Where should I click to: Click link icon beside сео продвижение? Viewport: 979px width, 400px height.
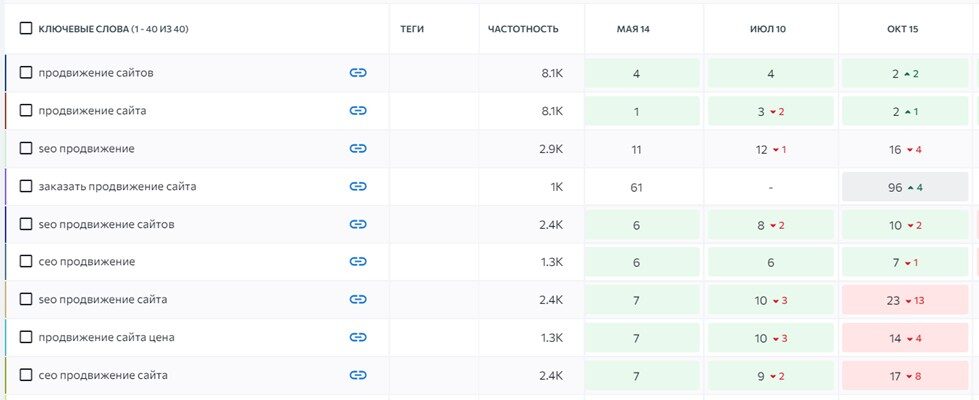[358, 262]
